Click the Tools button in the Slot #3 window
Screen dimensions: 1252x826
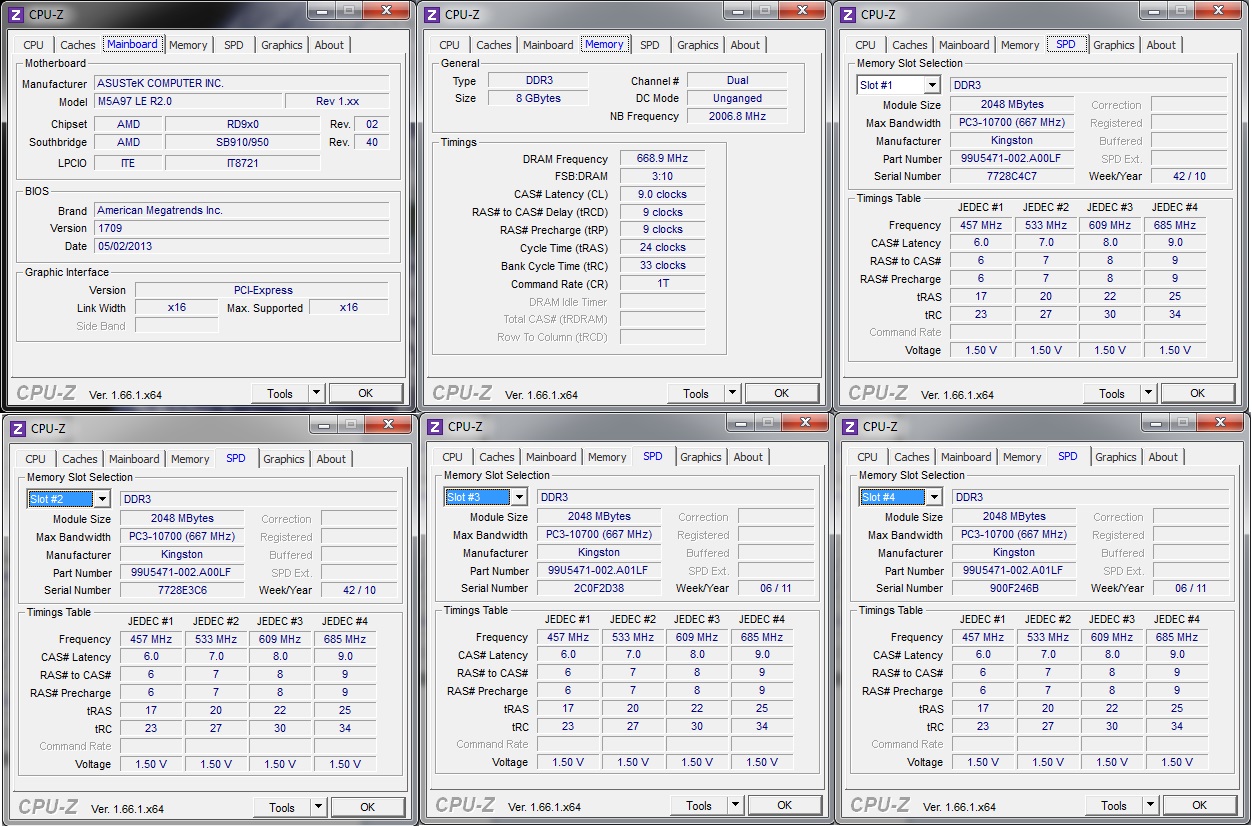point(699,805)
